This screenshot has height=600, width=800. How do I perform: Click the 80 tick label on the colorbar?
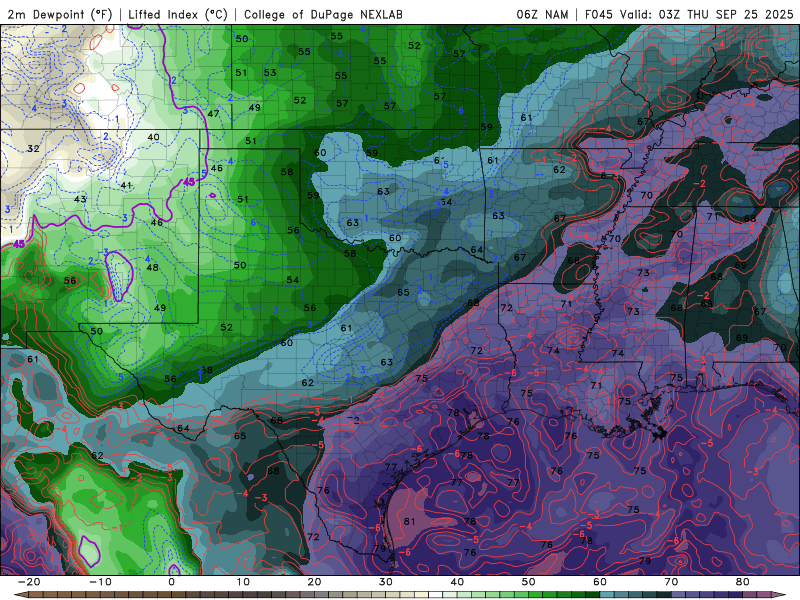click(743, 582)
